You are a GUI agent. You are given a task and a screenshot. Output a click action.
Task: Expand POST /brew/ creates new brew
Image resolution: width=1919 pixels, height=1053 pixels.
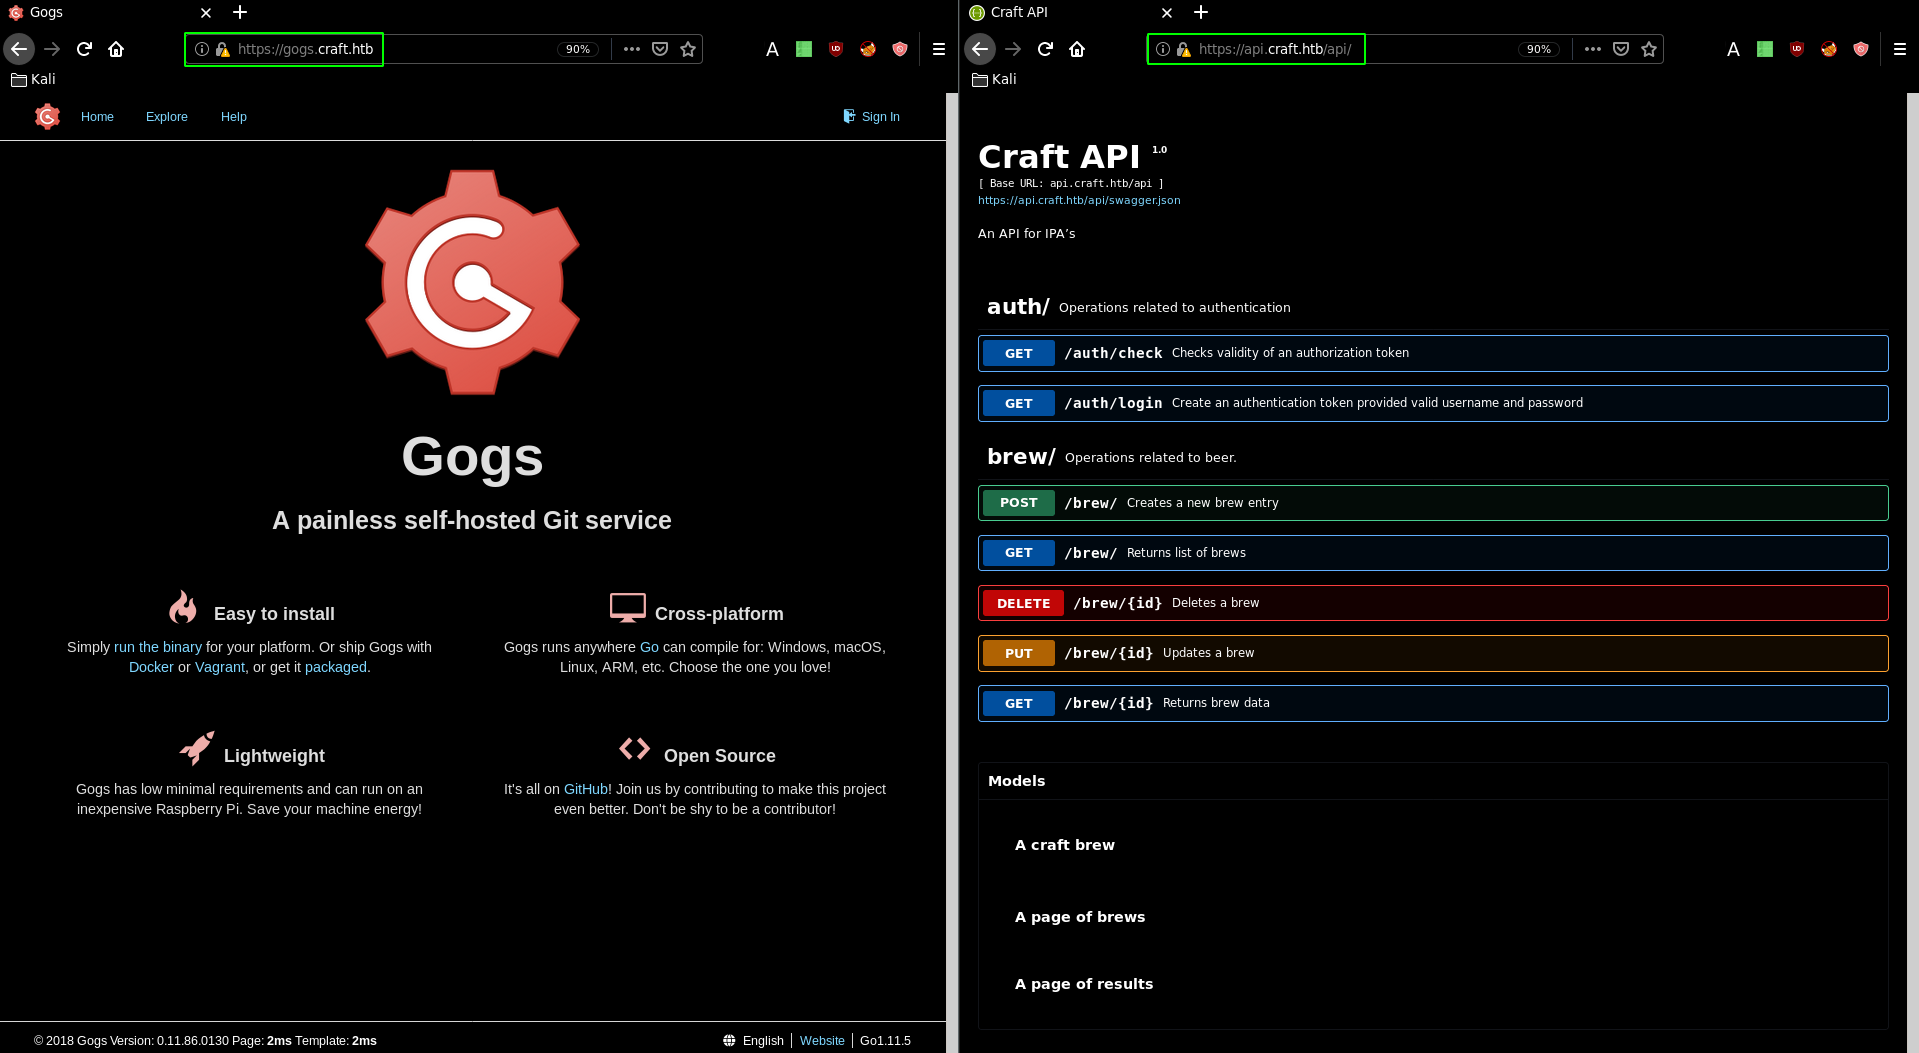pos(1433,503)
